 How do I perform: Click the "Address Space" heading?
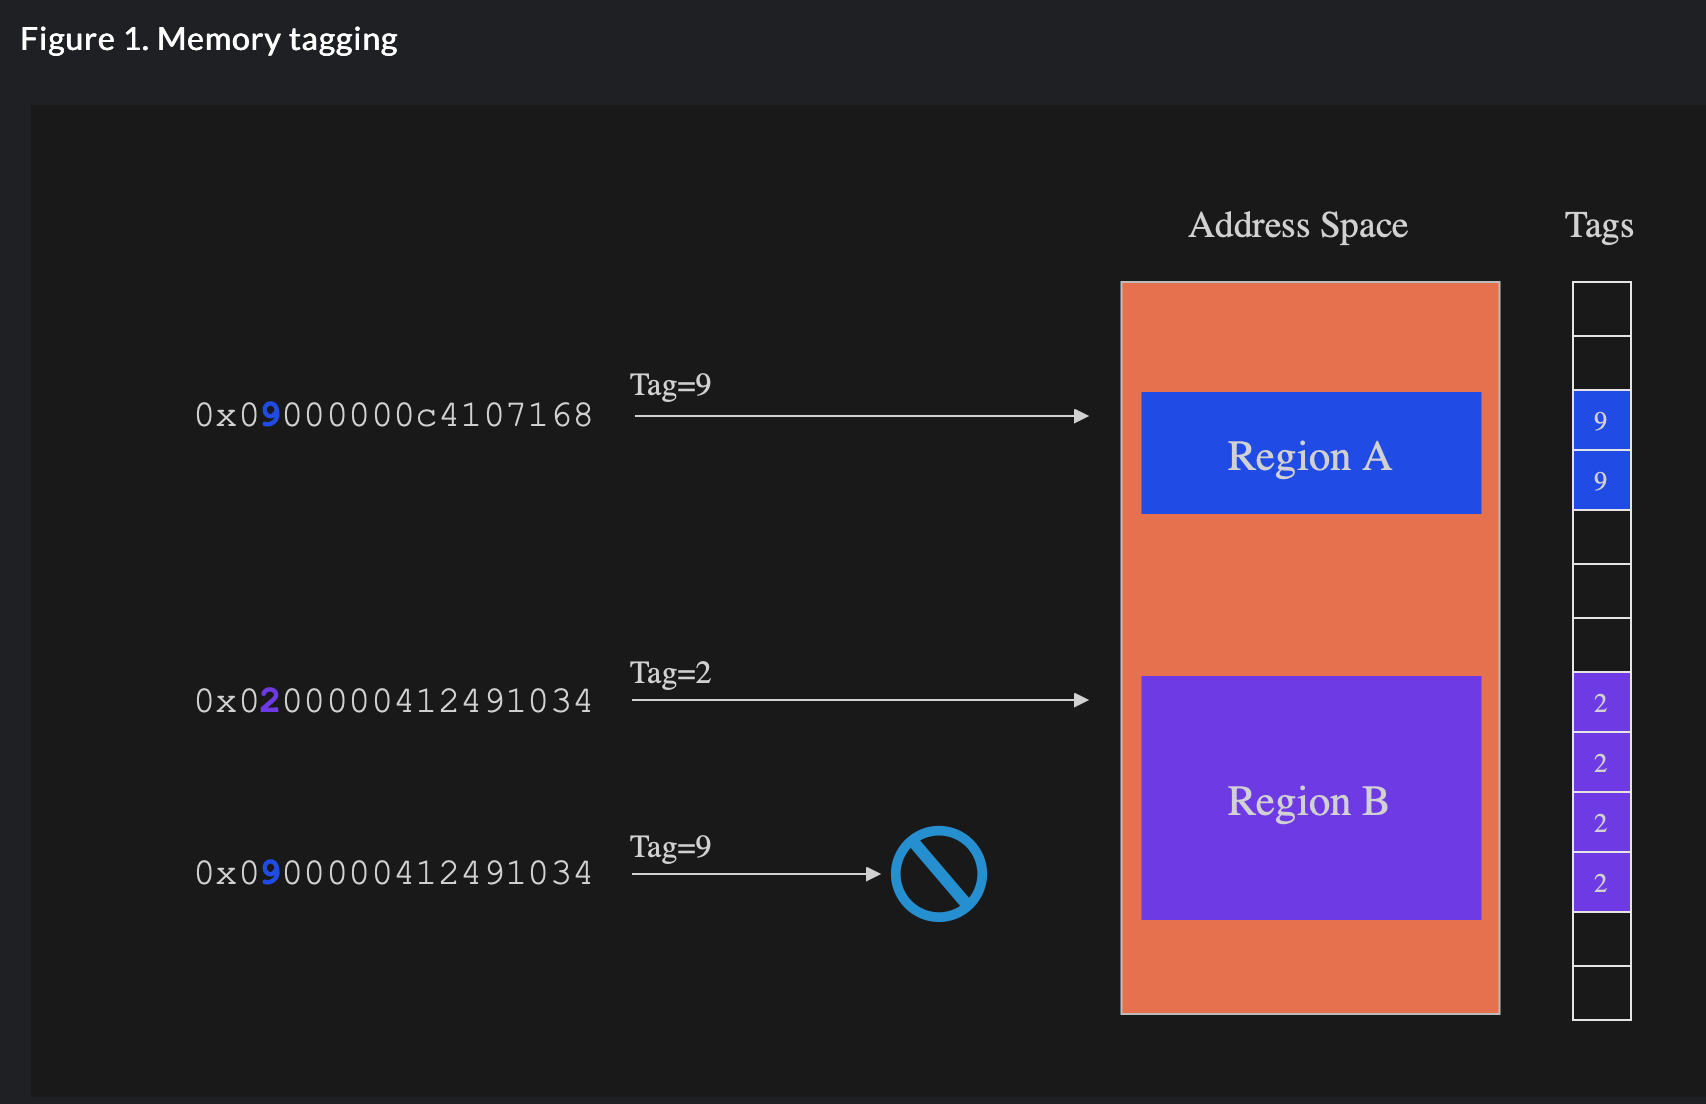(x=1297, y=225)
